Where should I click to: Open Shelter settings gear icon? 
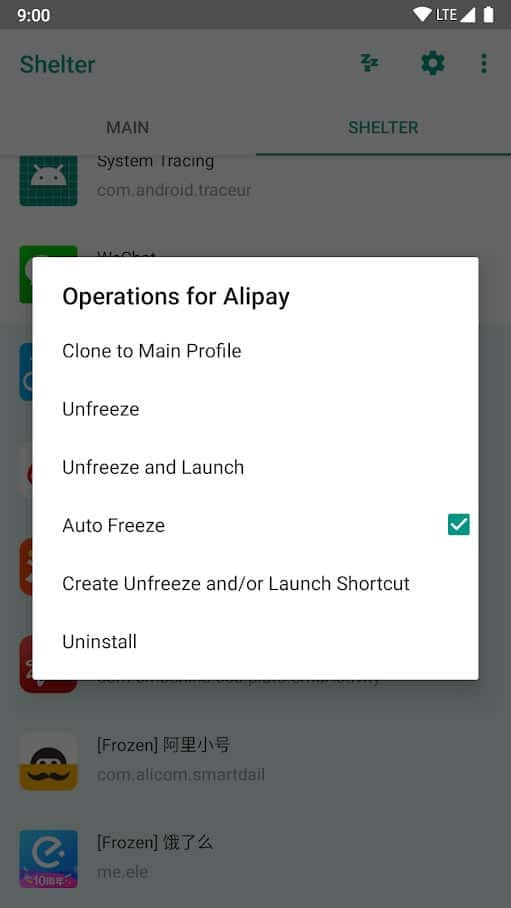[433, 63]
